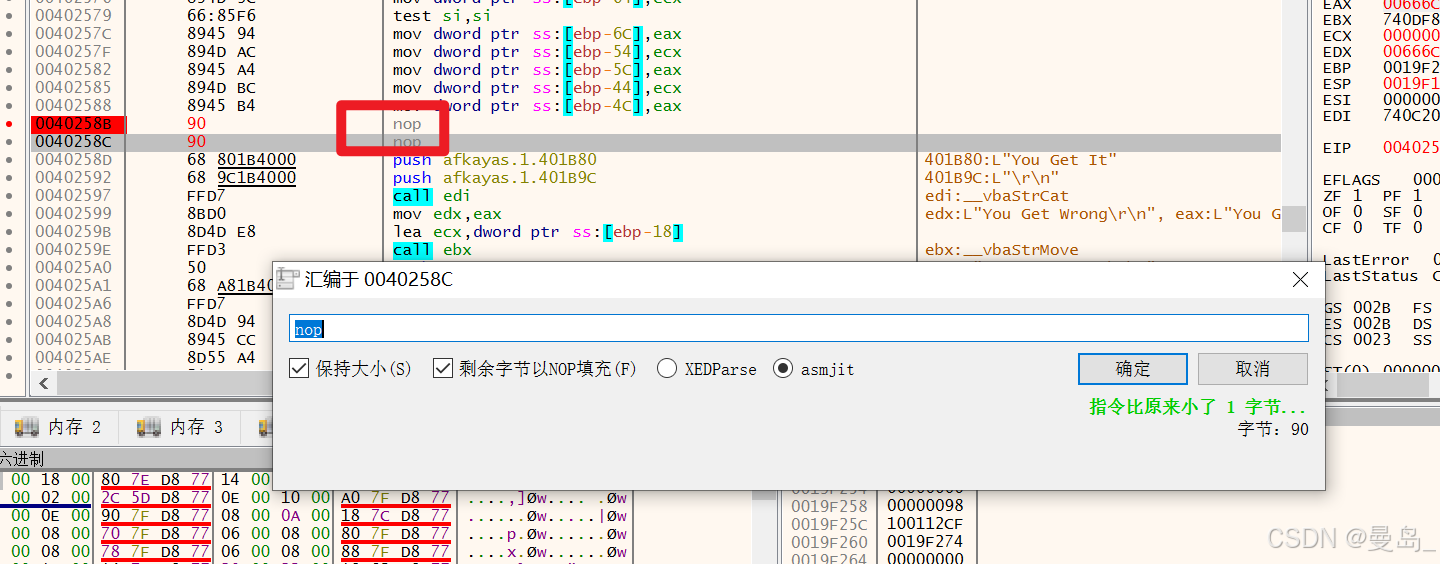Image resolution: width=1440 pixels, height=564 pixels.
Task: Toggle breakpoint bullet beside address 00402597
Action: click(x=9, y=196)
